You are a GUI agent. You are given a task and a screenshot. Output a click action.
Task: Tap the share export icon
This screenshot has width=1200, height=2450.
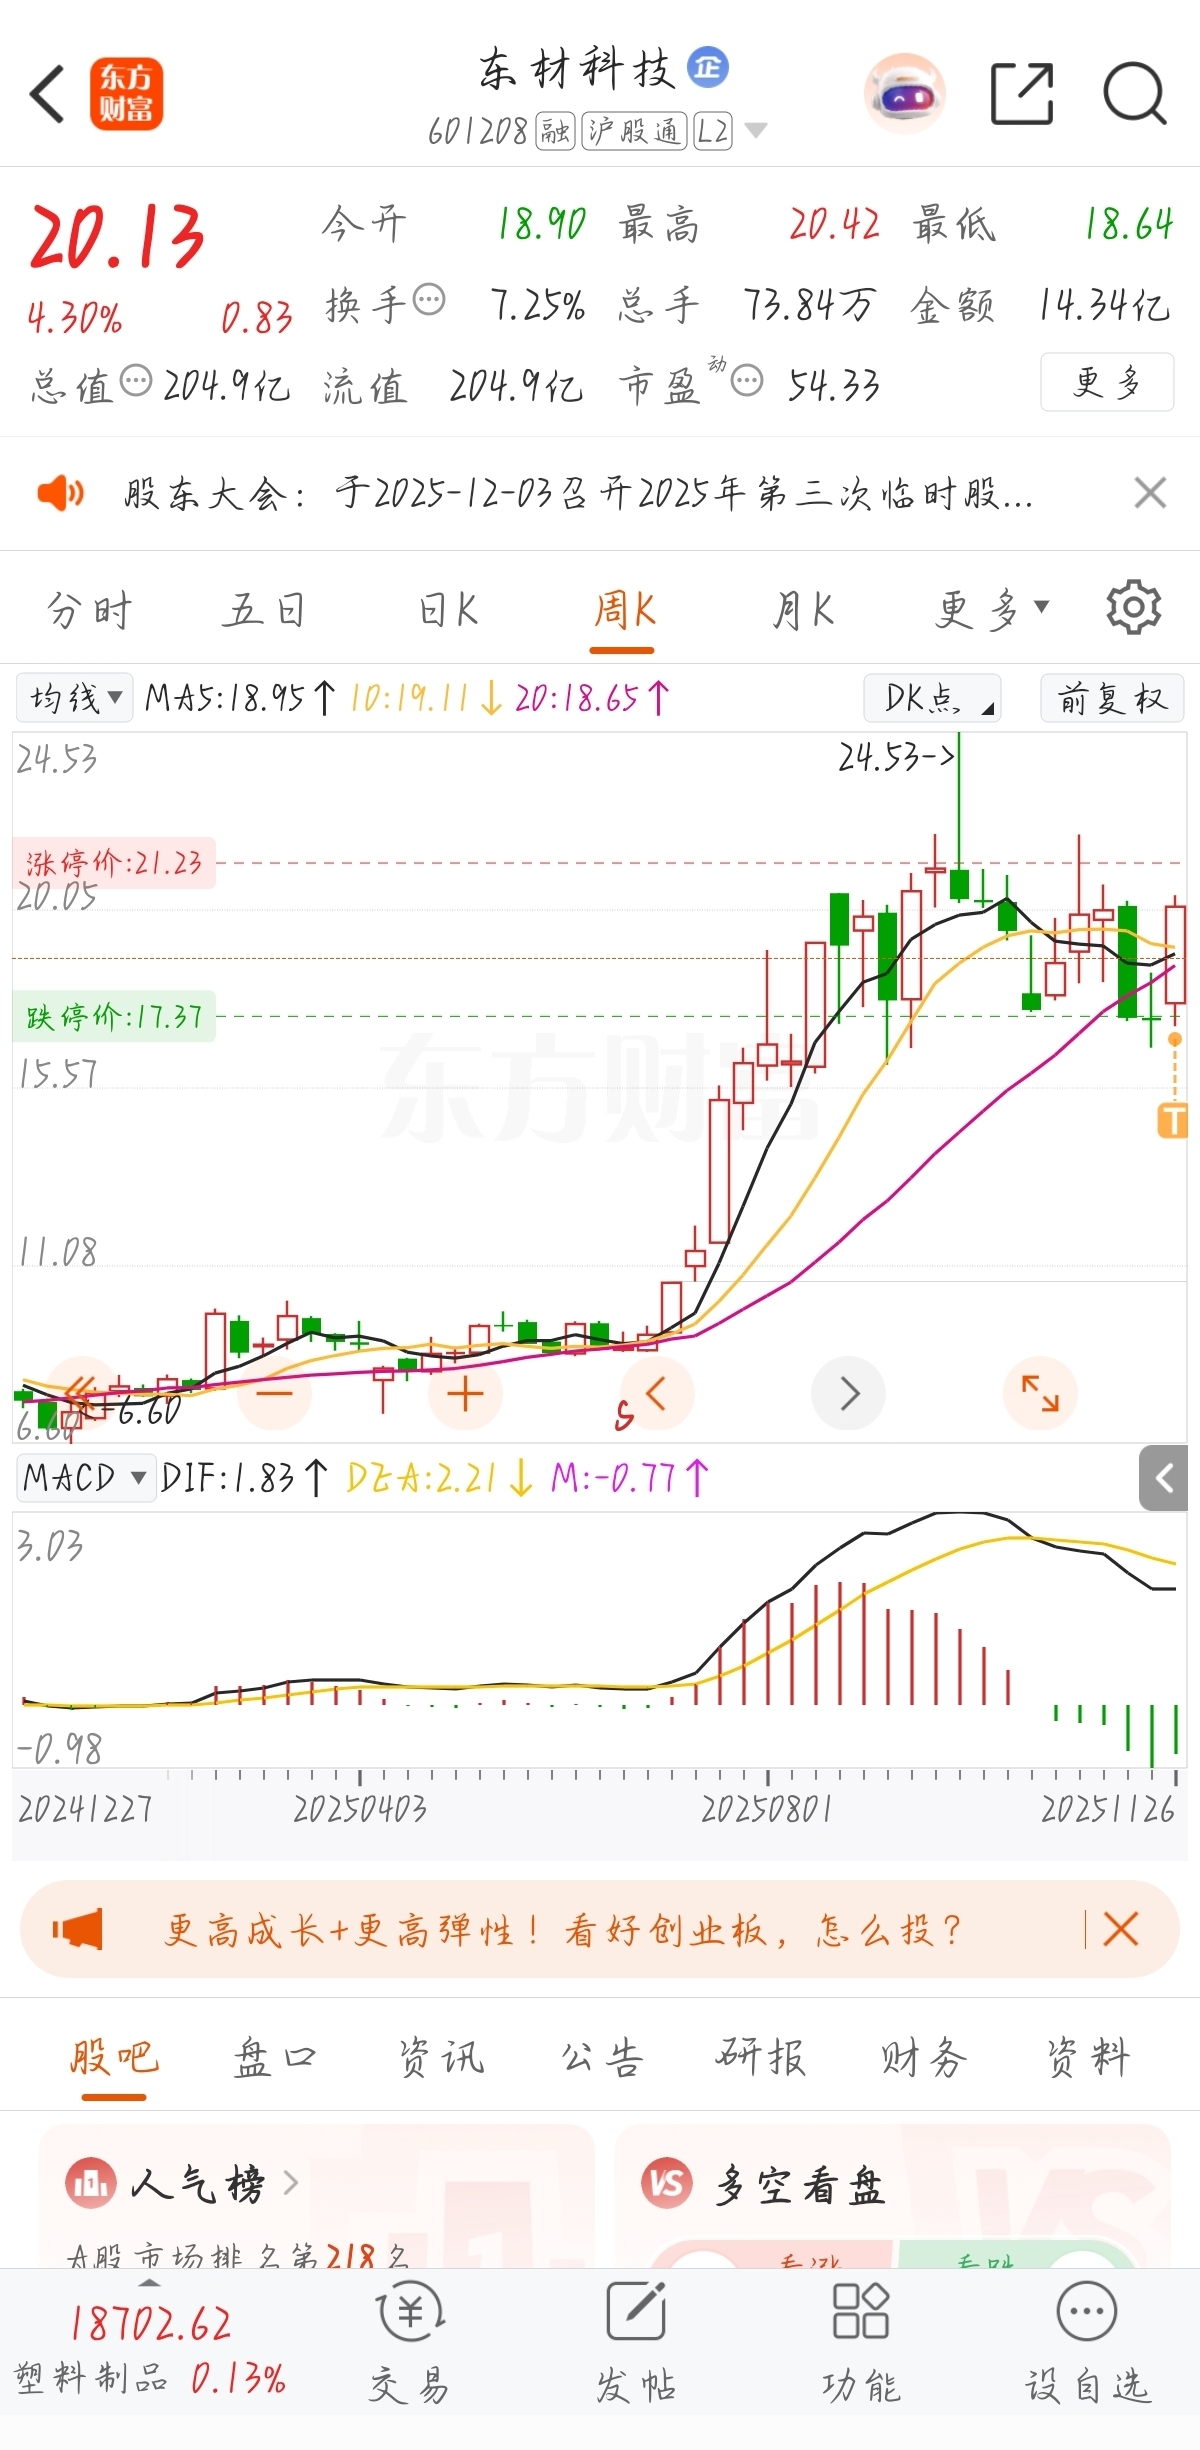pos(1022,94)
